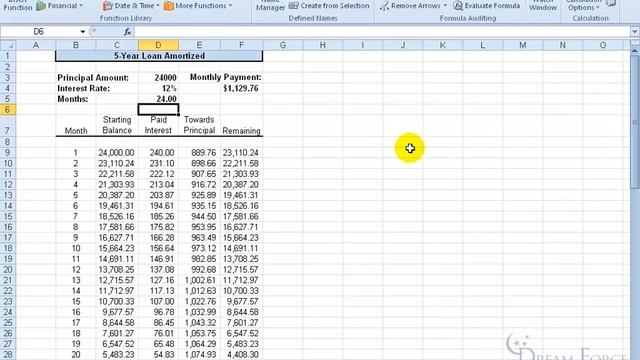Open the Financial functions dropdown

(x=59, y=6)
